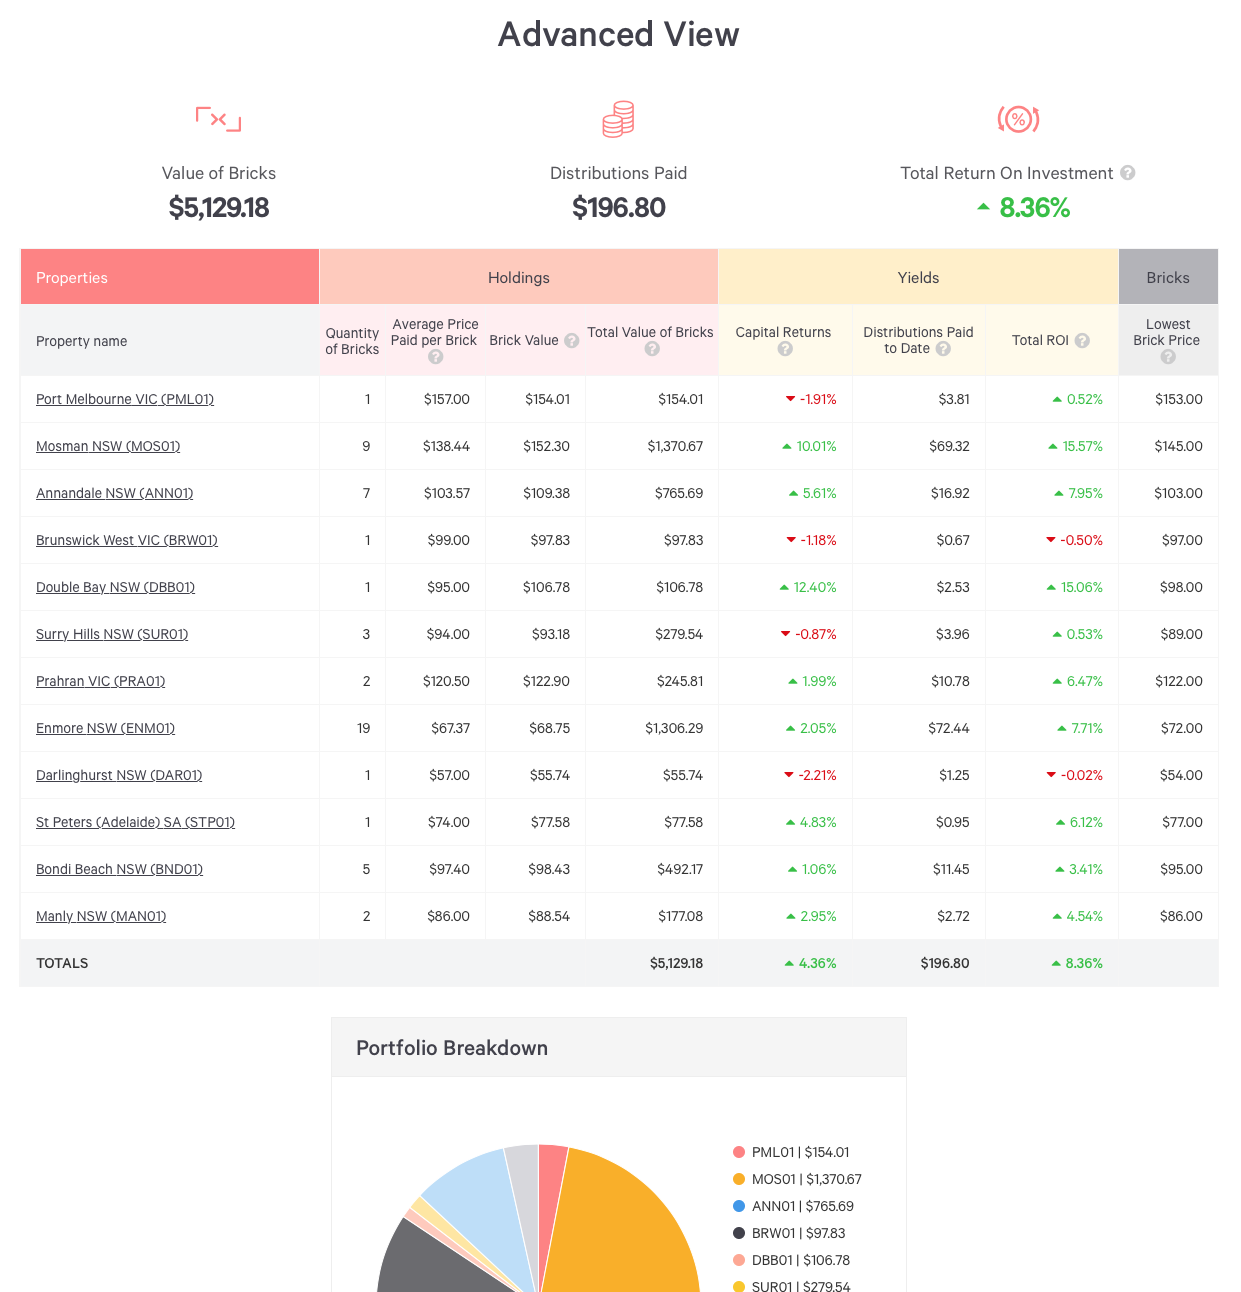The image size is (1241, 1292).
Task: Open help icon under Capital Returns header
Action: [x=785, y=349]
